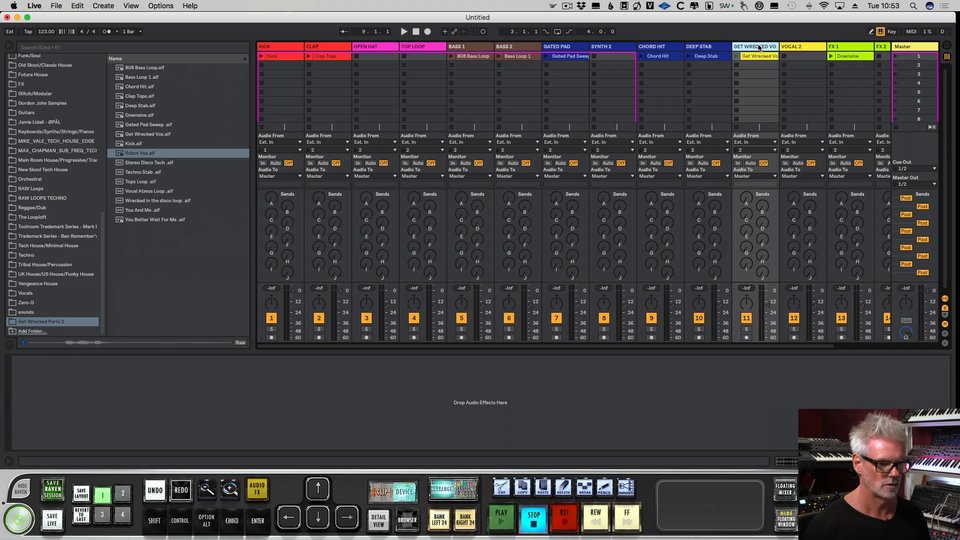Image resolution: width=960 pixels, height=540 pixels.
Task: Select Techno Stab.aif file
Action: point(143,172)
